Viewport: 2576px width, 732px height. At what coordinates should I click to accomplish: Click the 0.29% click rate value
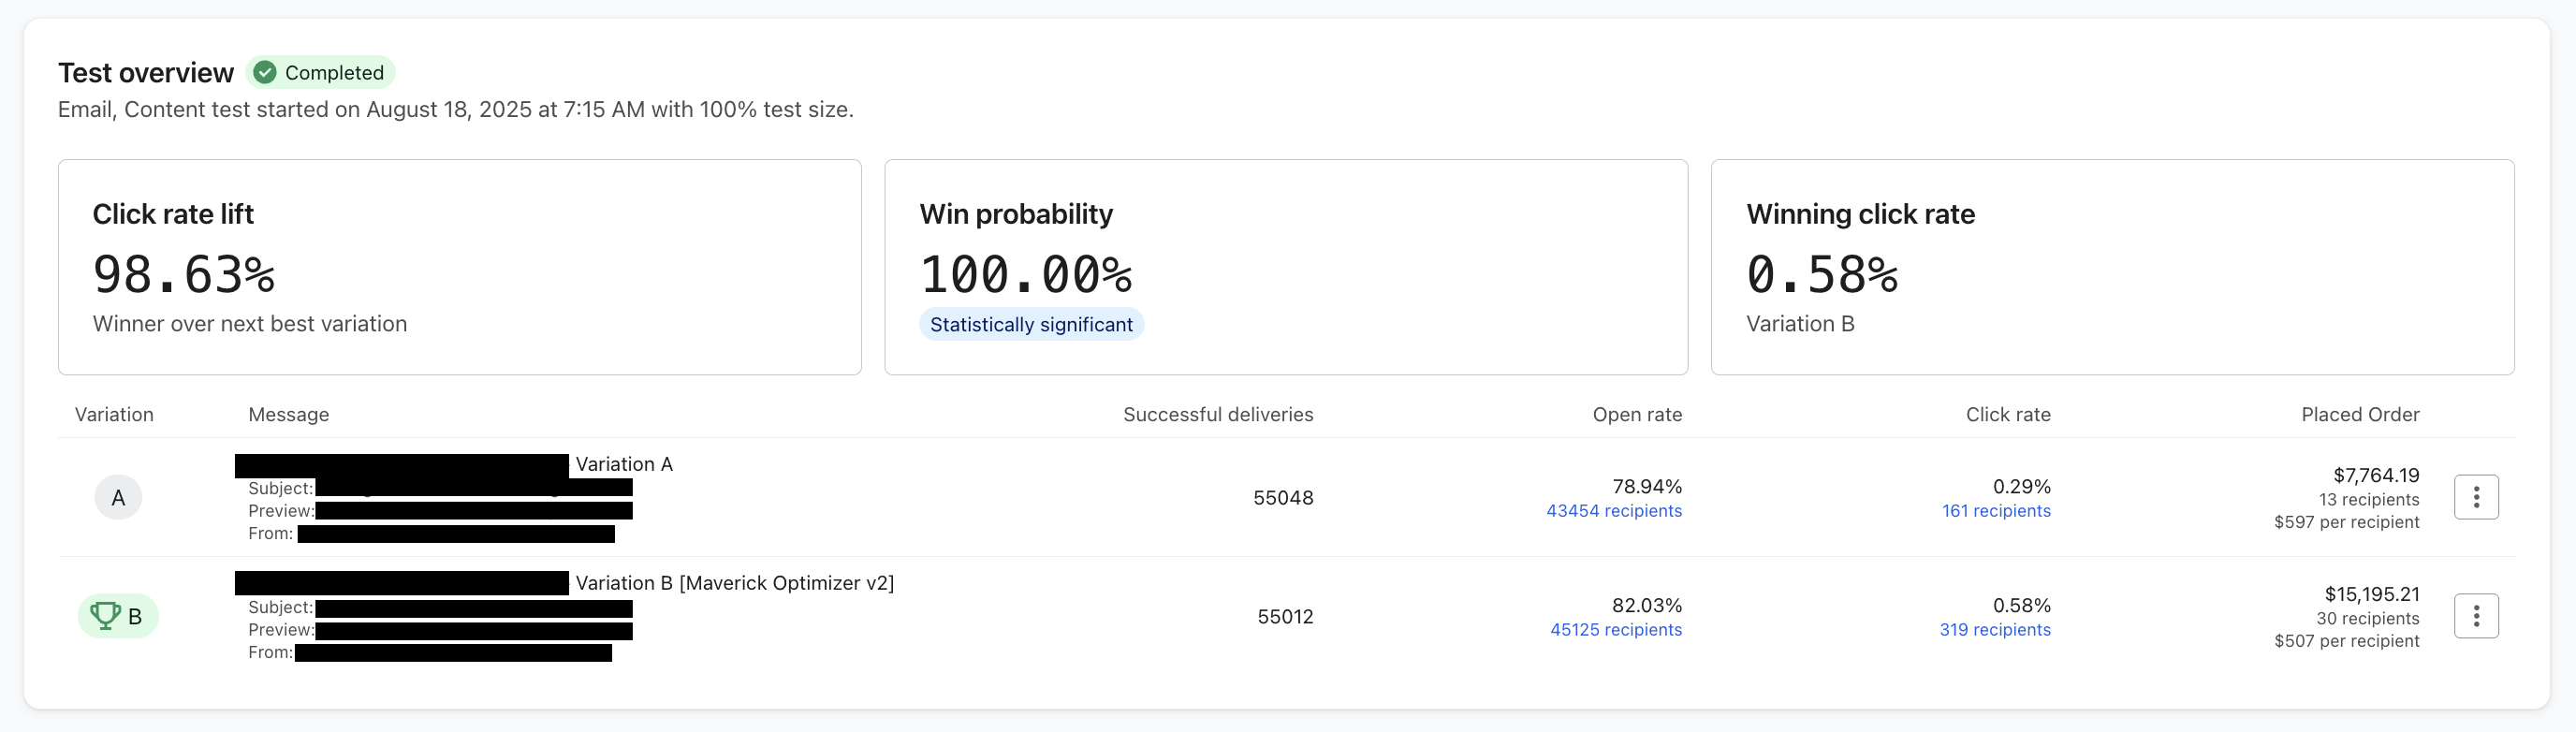[x=2021, y=486]
